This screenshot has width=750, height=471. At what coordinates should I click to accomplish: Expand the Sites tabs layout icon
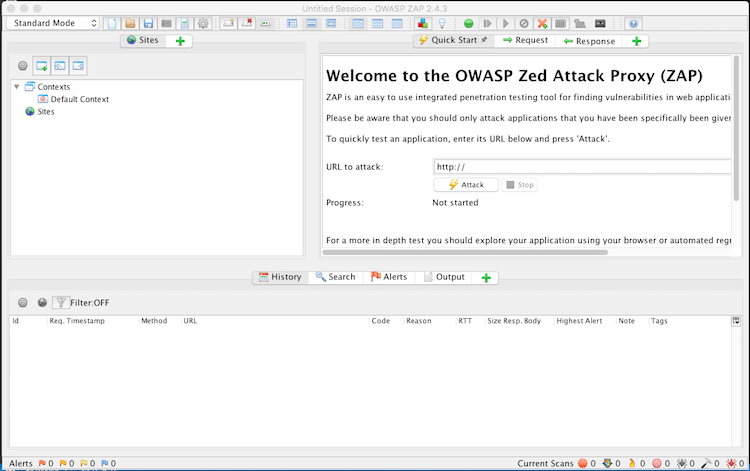tap(292, 23)
